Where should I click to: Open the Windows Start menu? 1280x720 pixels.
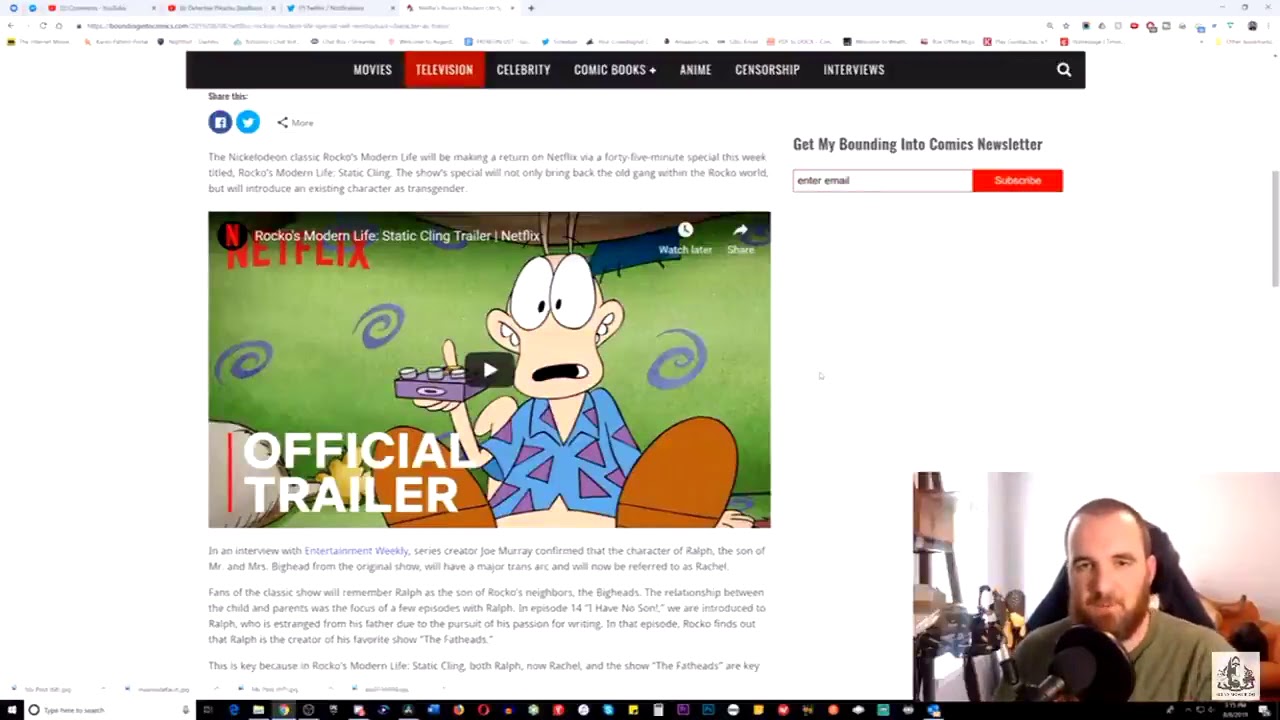(10, 710)
